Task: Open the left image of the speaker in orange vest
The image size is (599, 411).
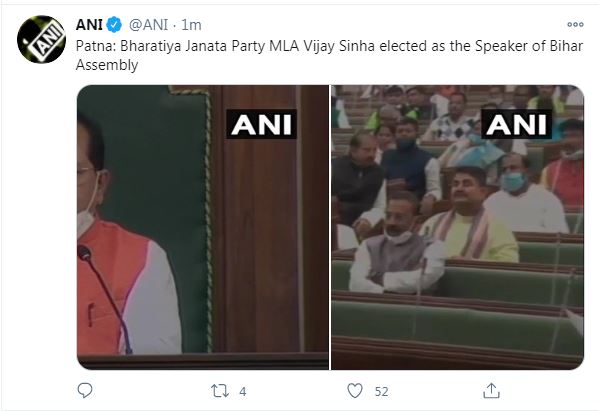Action: tap(202, 227)
